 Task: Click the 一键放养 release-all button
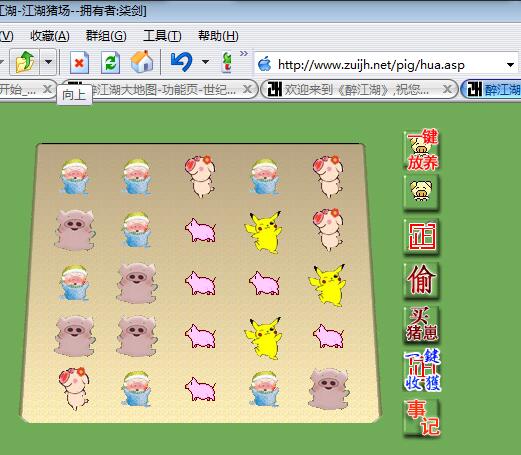pyautogui.click(x=422, y=151)
